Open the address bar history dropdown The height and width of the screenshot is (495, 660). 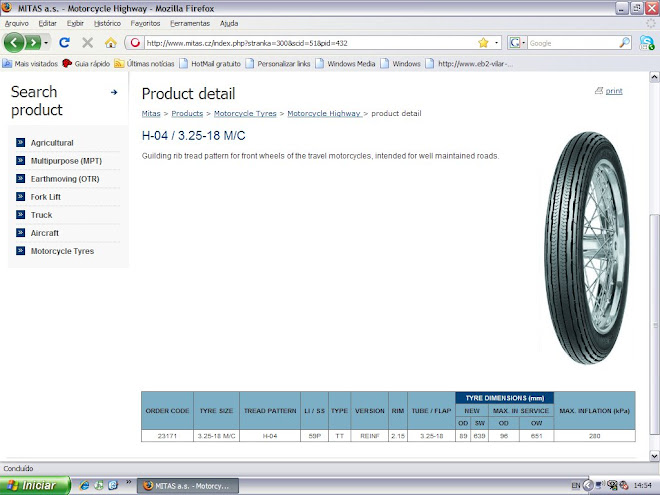click(x=496, y=43)
